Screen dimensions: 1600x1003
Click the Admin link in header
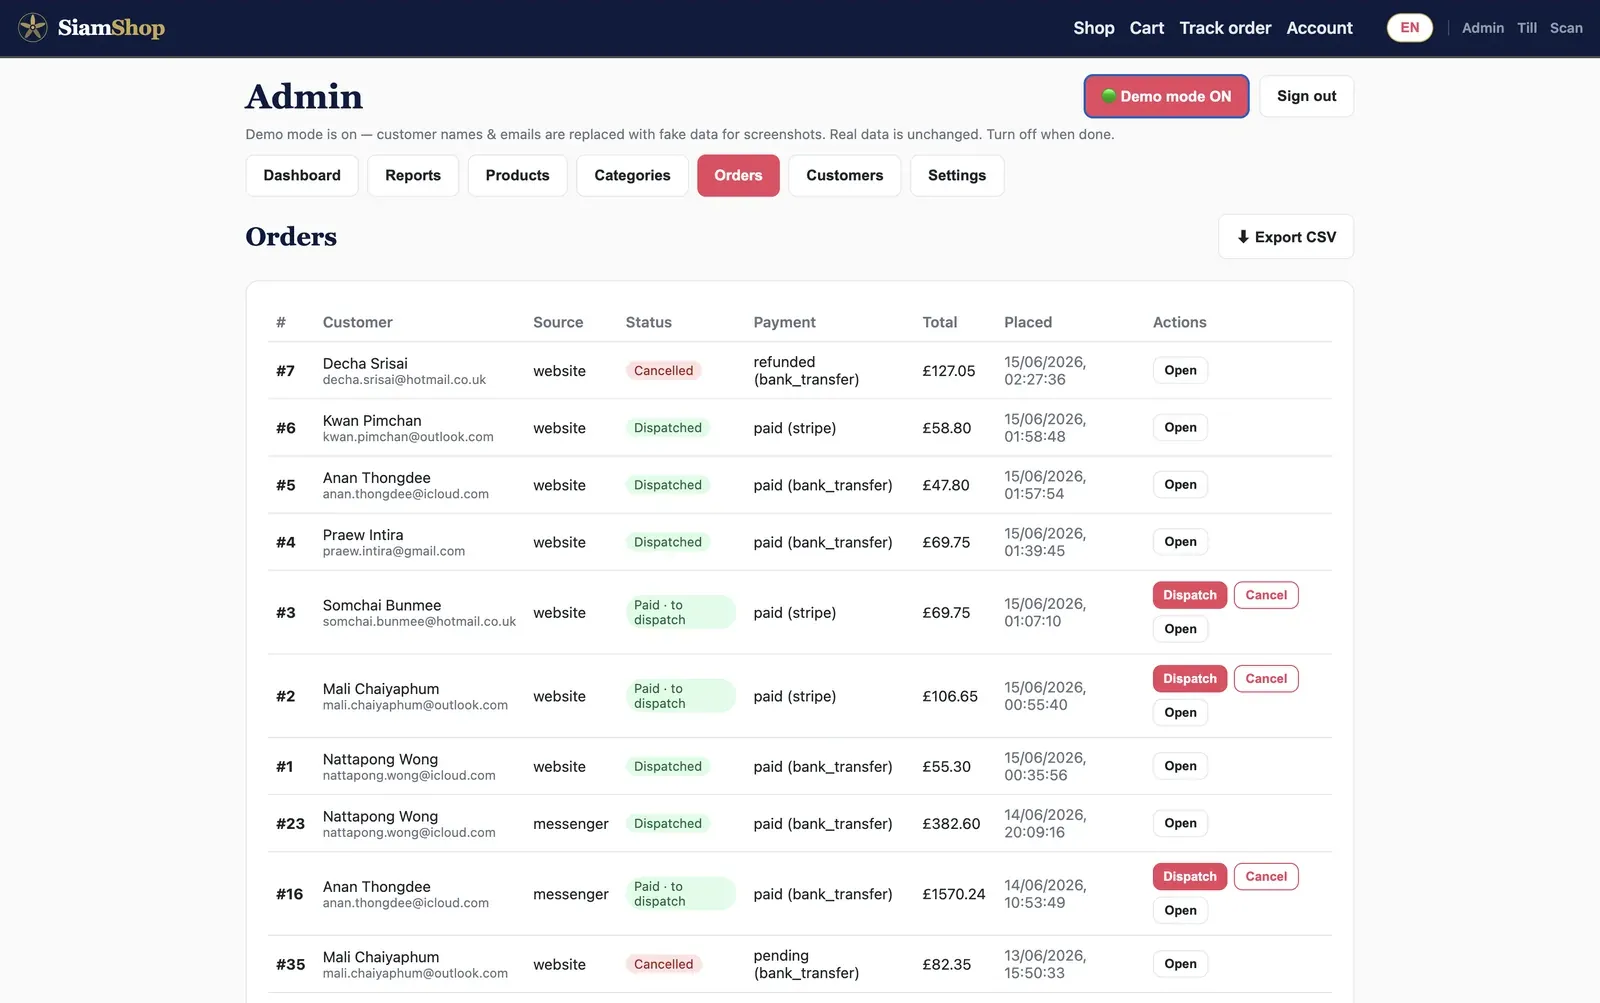[x=1483, y=28]
